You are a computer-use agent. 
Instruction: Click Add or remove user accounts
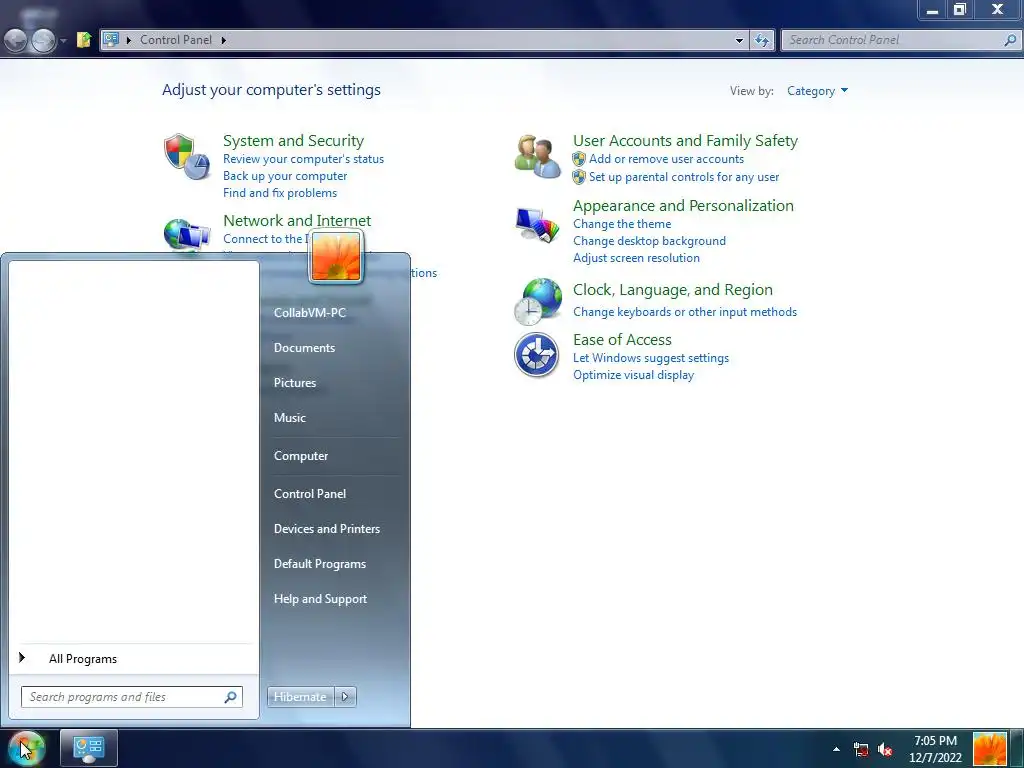pos(666,159)
